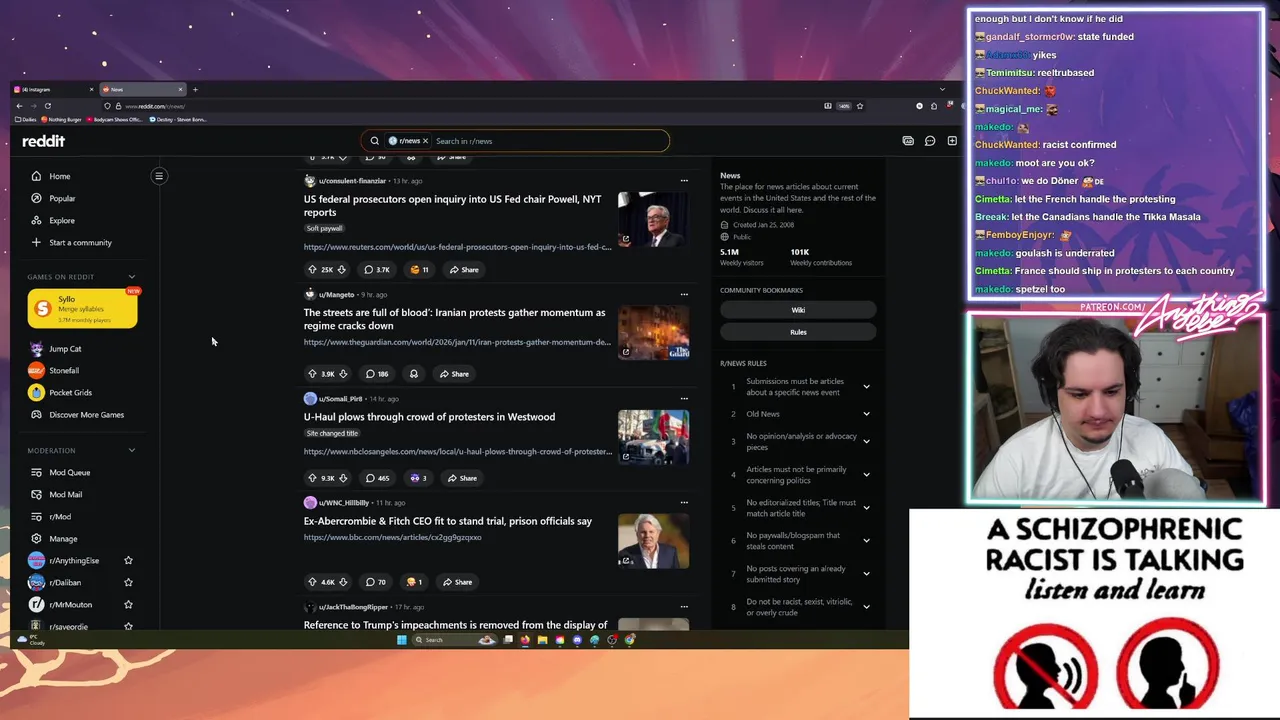Open the list all tabs dropdown
The width and height of the screenshot is (1280, 720).
[x=942, y=90]
